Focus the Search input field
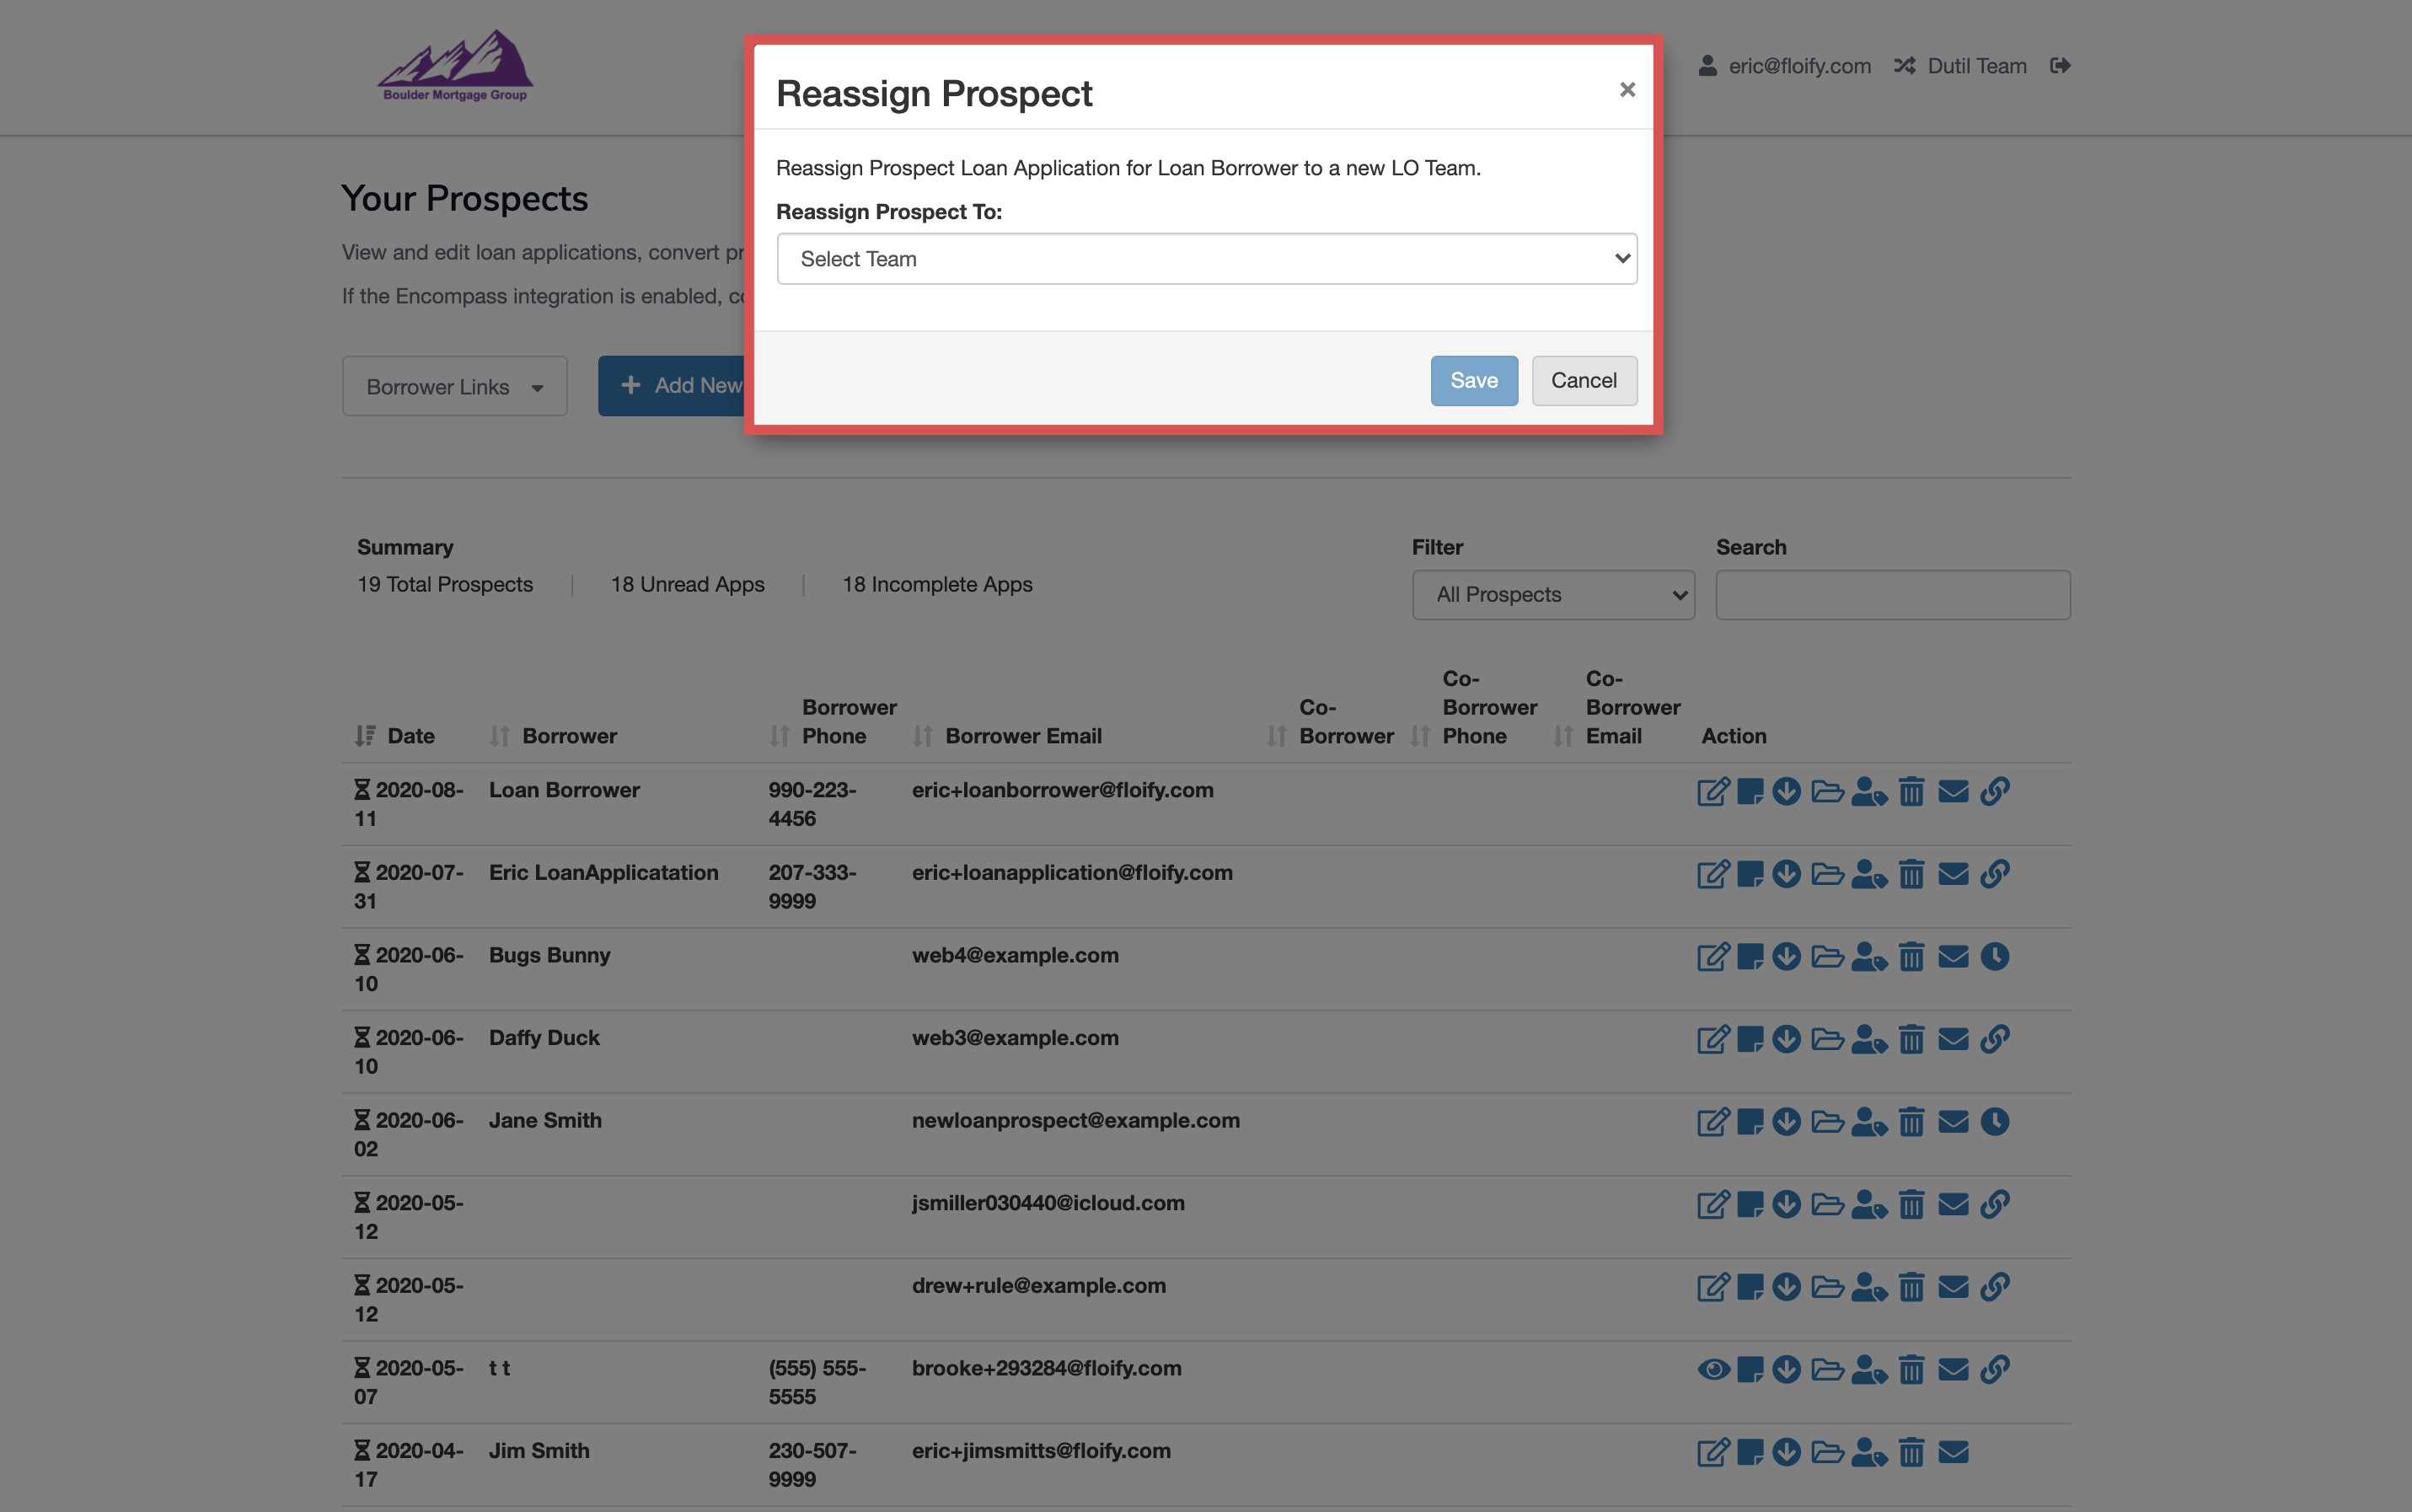2412x1512 pixels. (1893, 595)
